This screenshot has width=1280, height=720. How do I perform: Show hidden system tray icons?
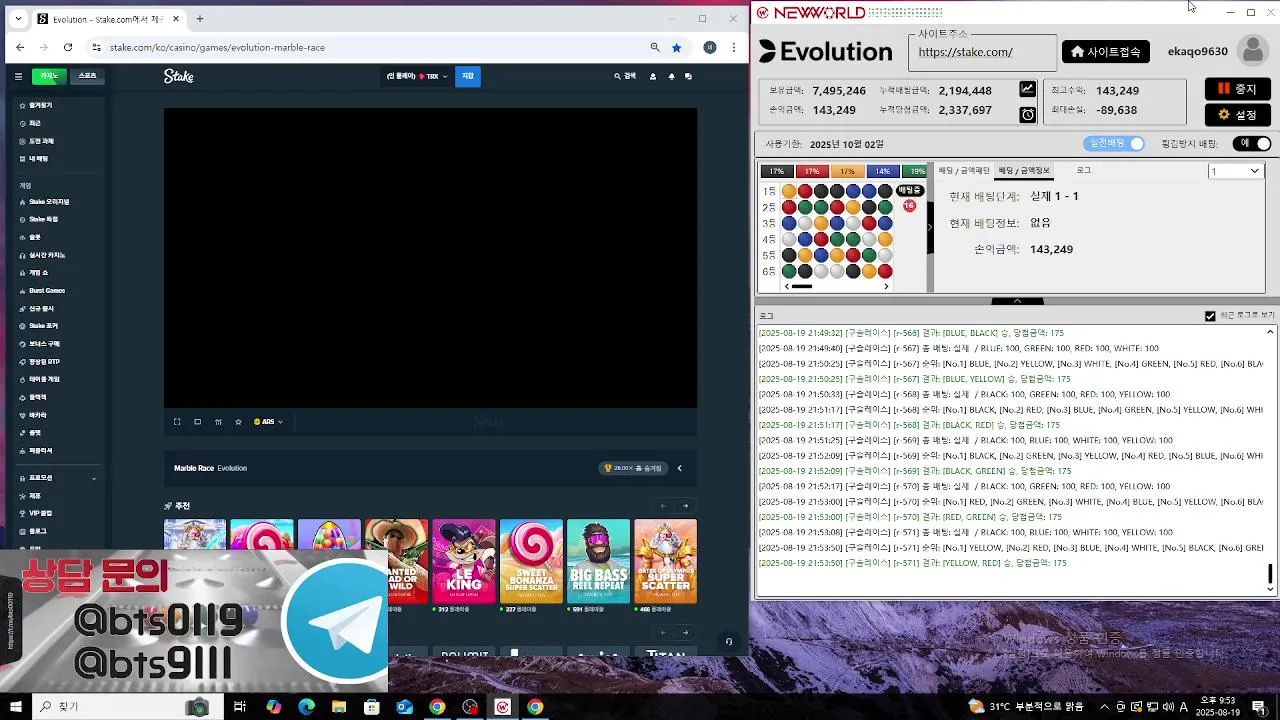pos(1104,707)
